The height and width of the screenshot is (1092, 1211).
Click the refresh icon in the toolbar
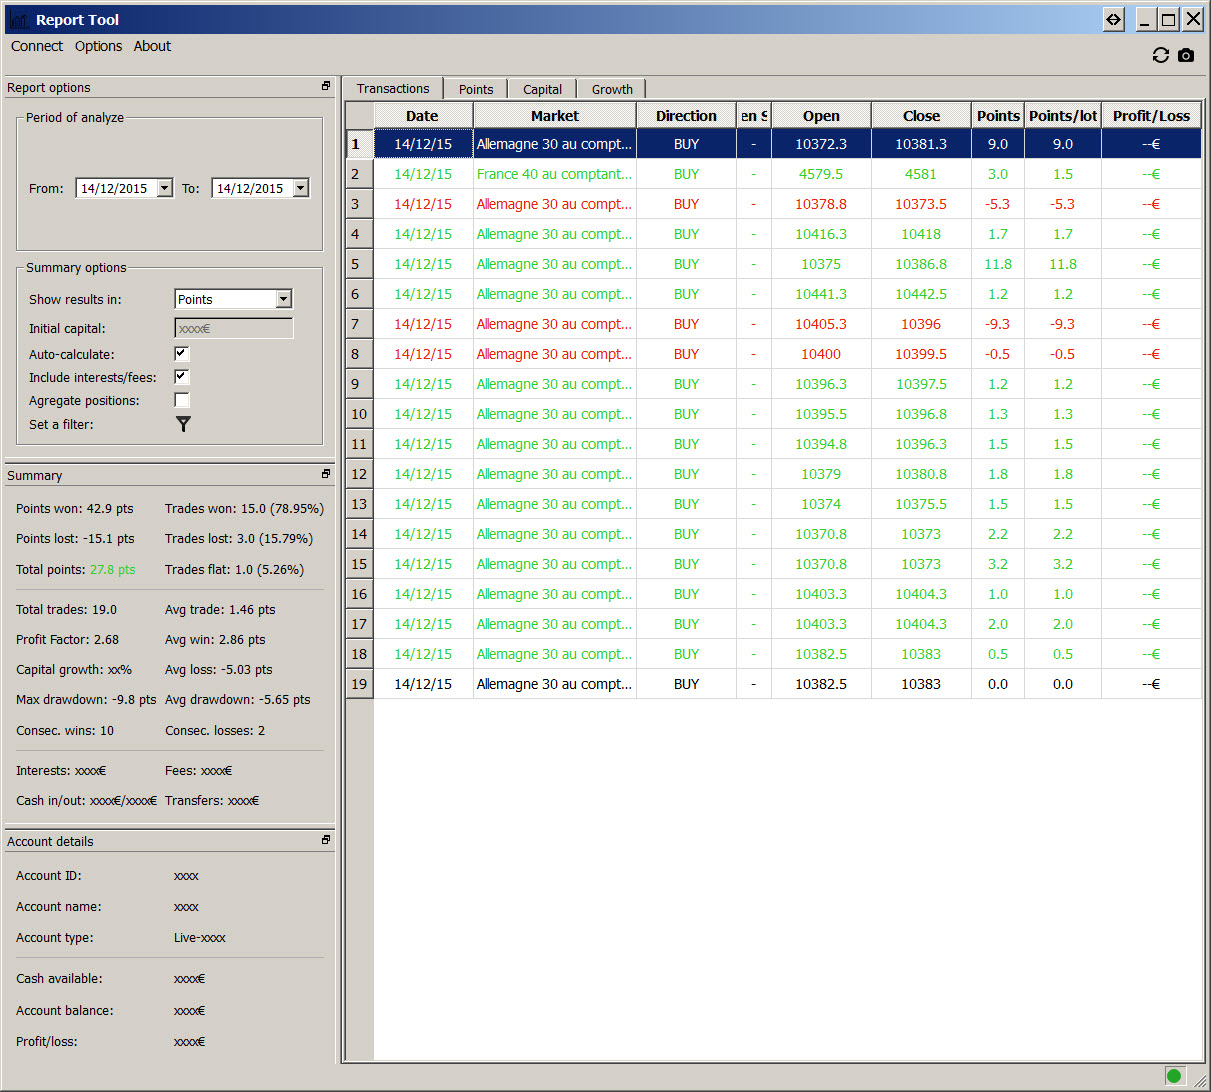tap(1160, 56)
